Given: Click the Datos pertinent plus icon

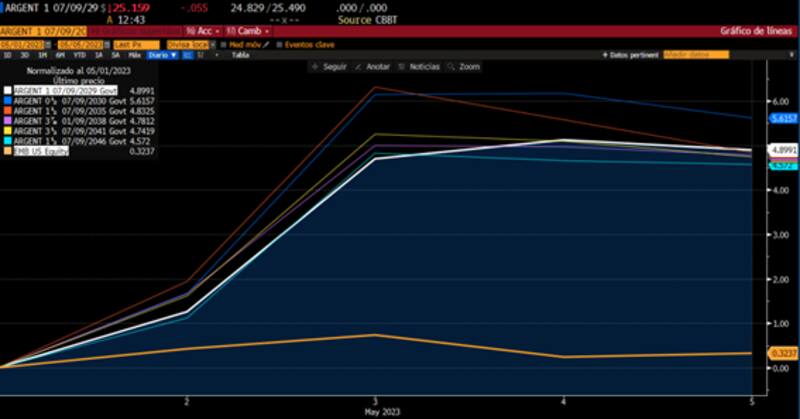Looking at the screenshot, I should (x=603, y=55).
